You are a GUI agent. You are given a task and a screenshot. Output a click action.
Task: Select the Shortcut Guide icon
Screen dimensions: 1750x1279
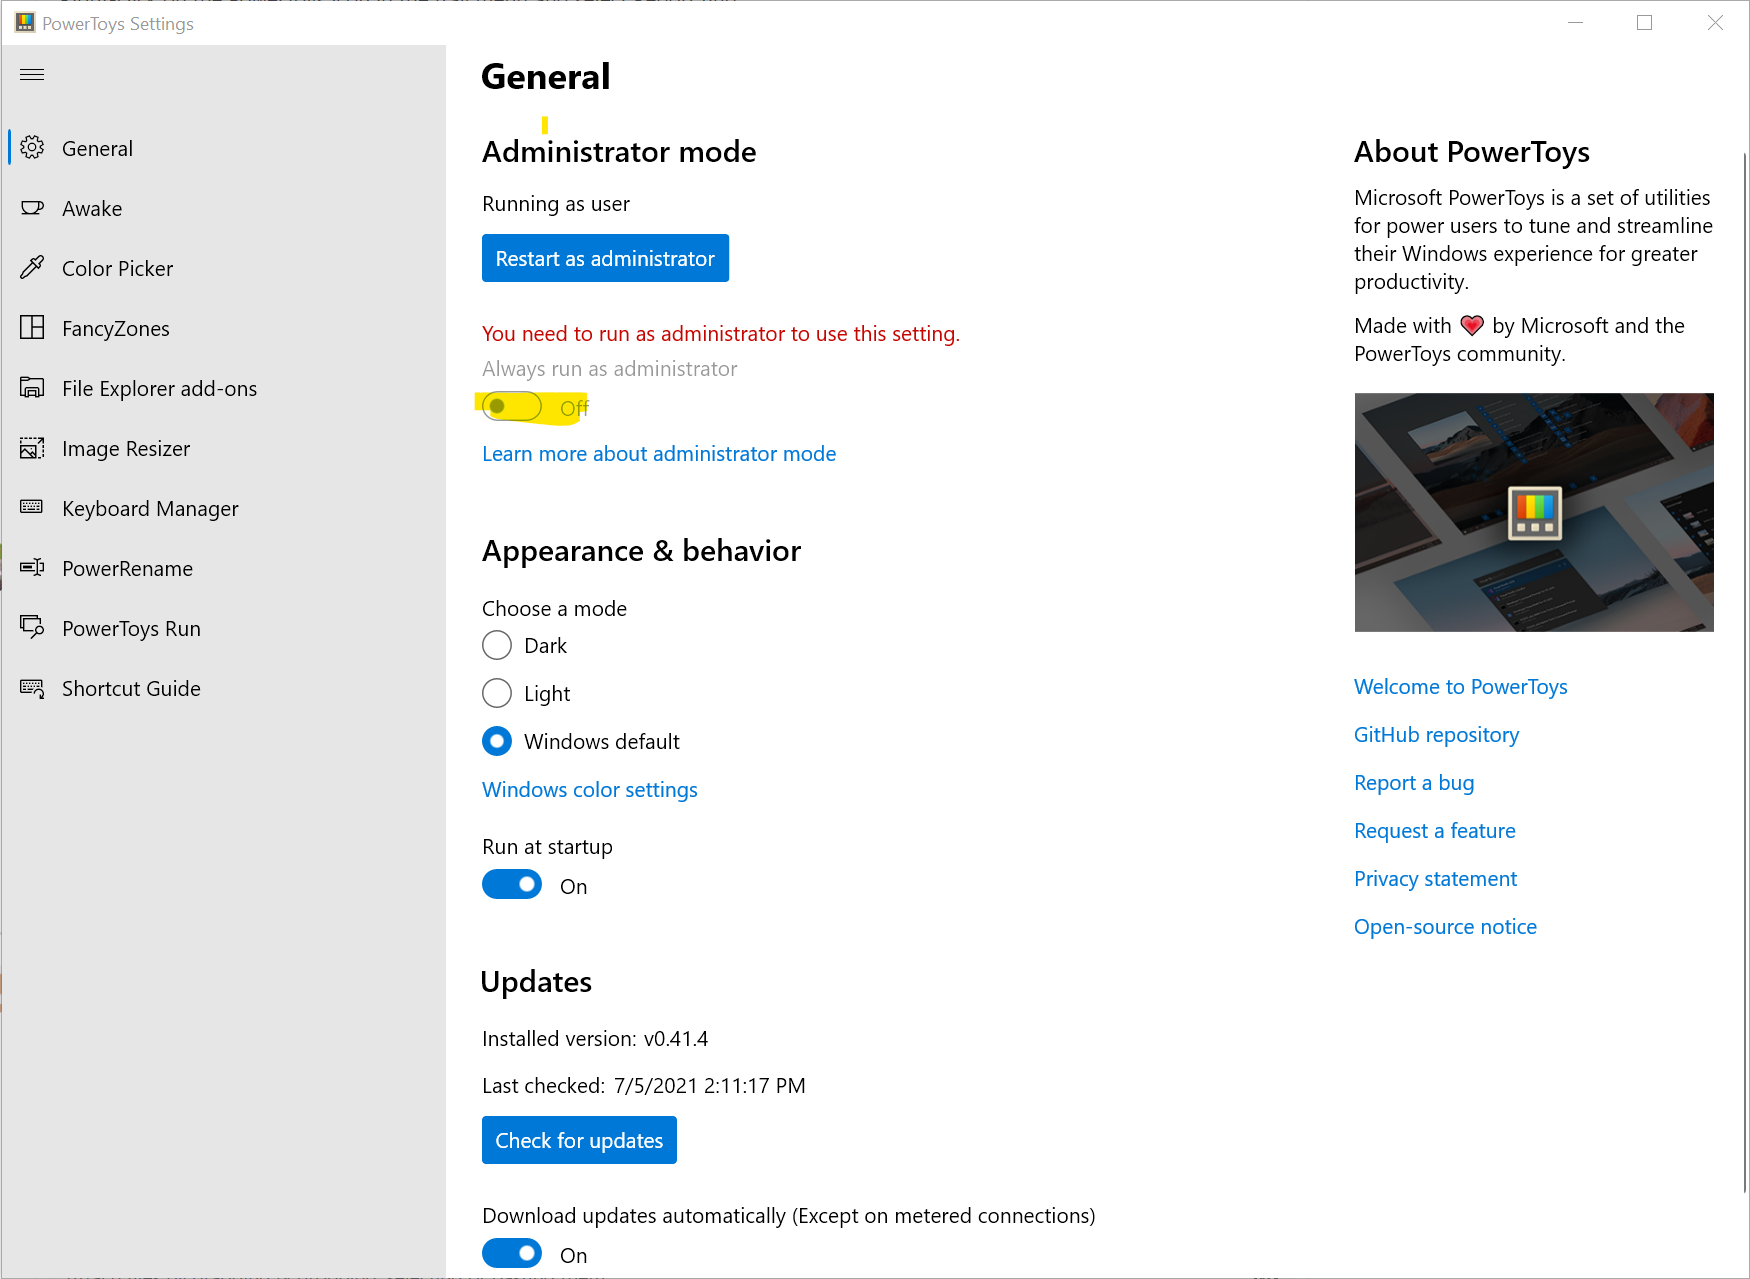coord(33,688)
